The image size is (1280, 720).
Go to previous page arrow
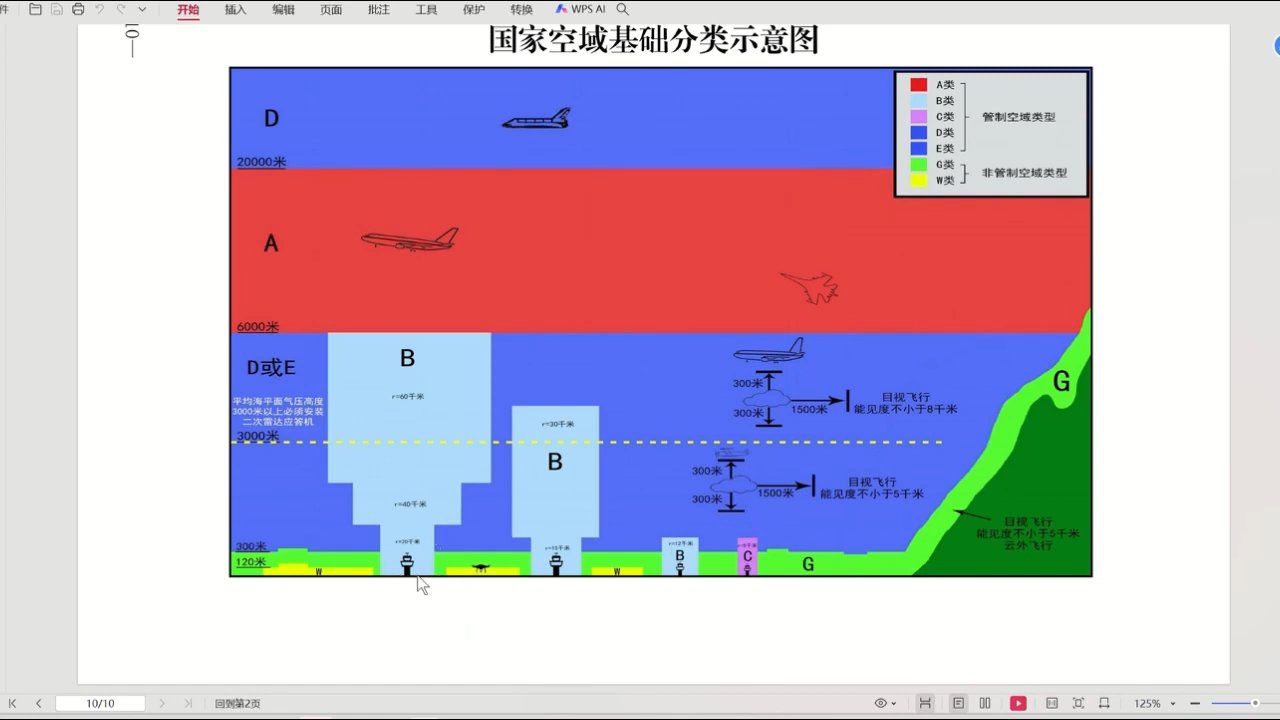[39, 703]
